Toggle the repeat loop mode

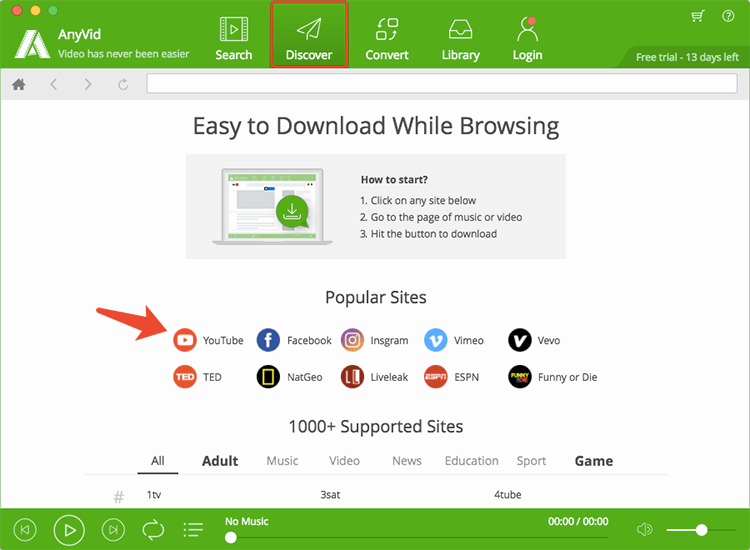point(153,530)
